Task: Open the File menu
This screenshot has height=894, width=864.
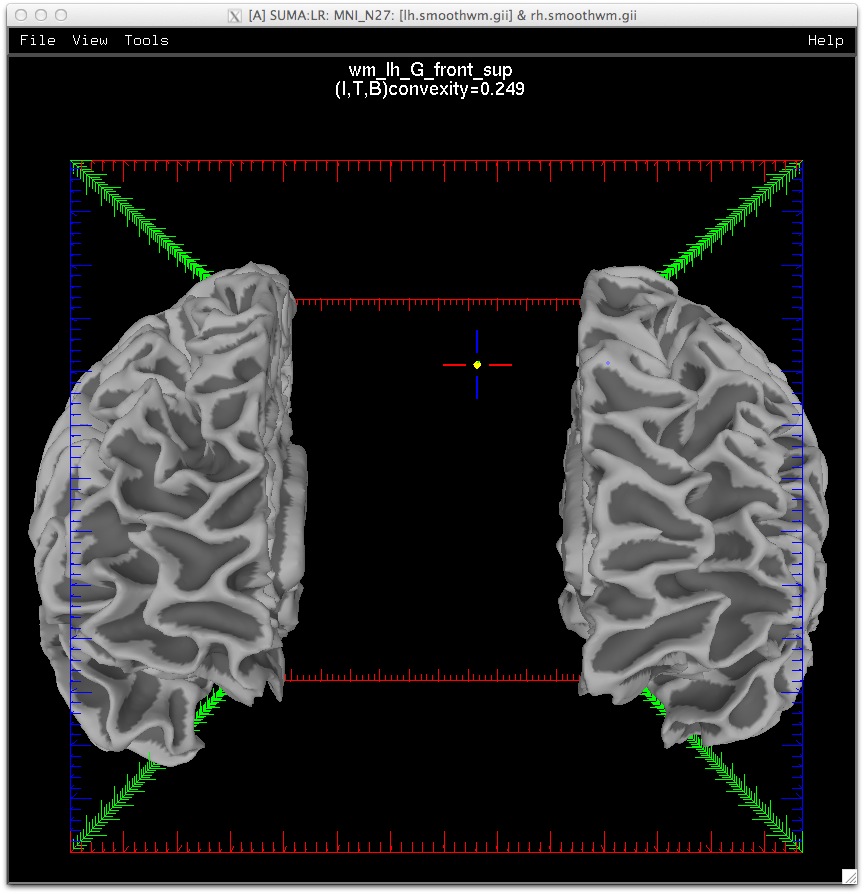Action: point(37,40)
